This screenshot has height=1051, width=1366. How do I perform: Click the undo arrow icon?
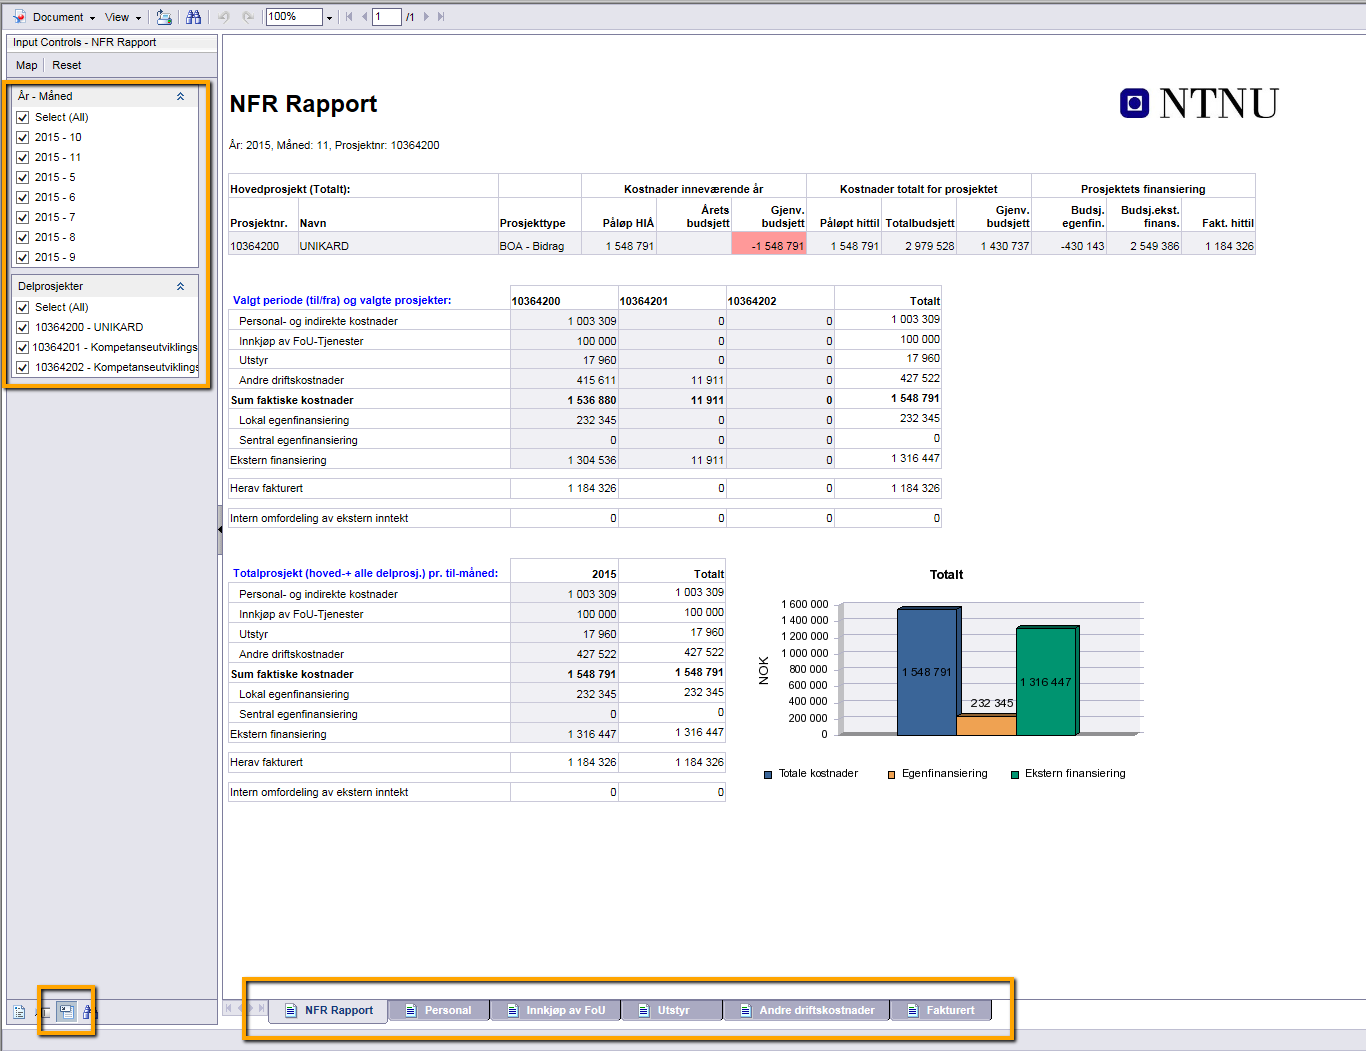tap(224, 17)
